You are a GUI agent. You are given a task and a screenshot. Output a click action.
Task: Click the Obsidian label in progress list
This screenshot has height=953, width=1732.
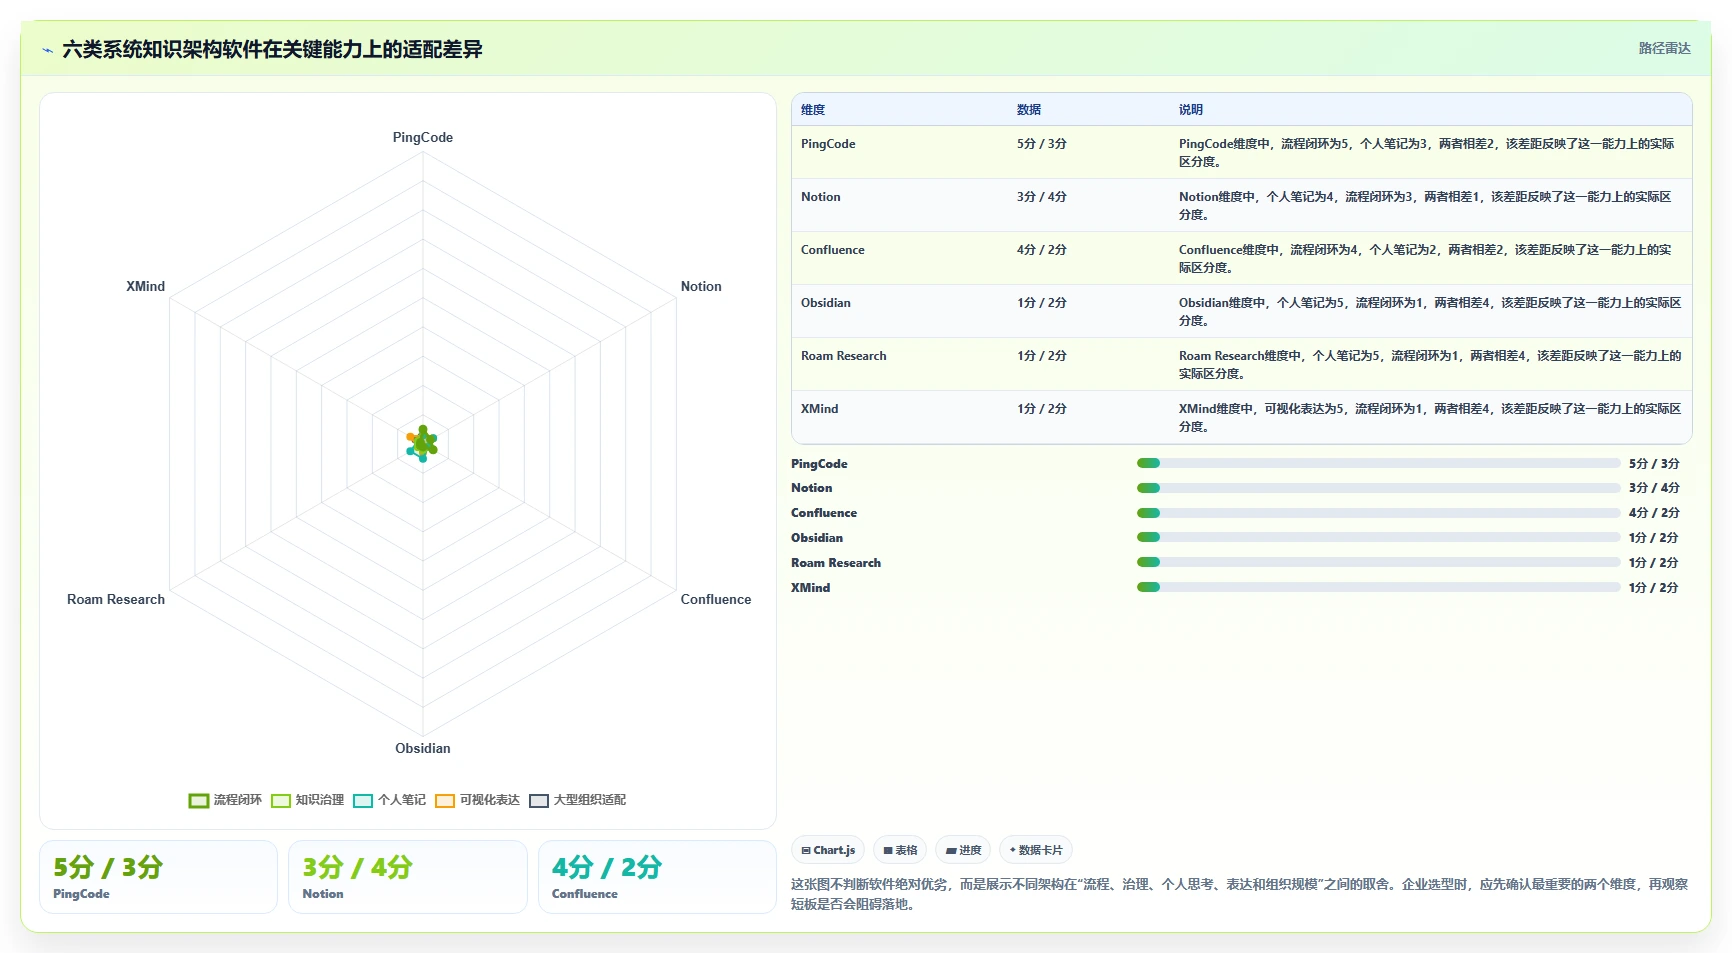817,538
